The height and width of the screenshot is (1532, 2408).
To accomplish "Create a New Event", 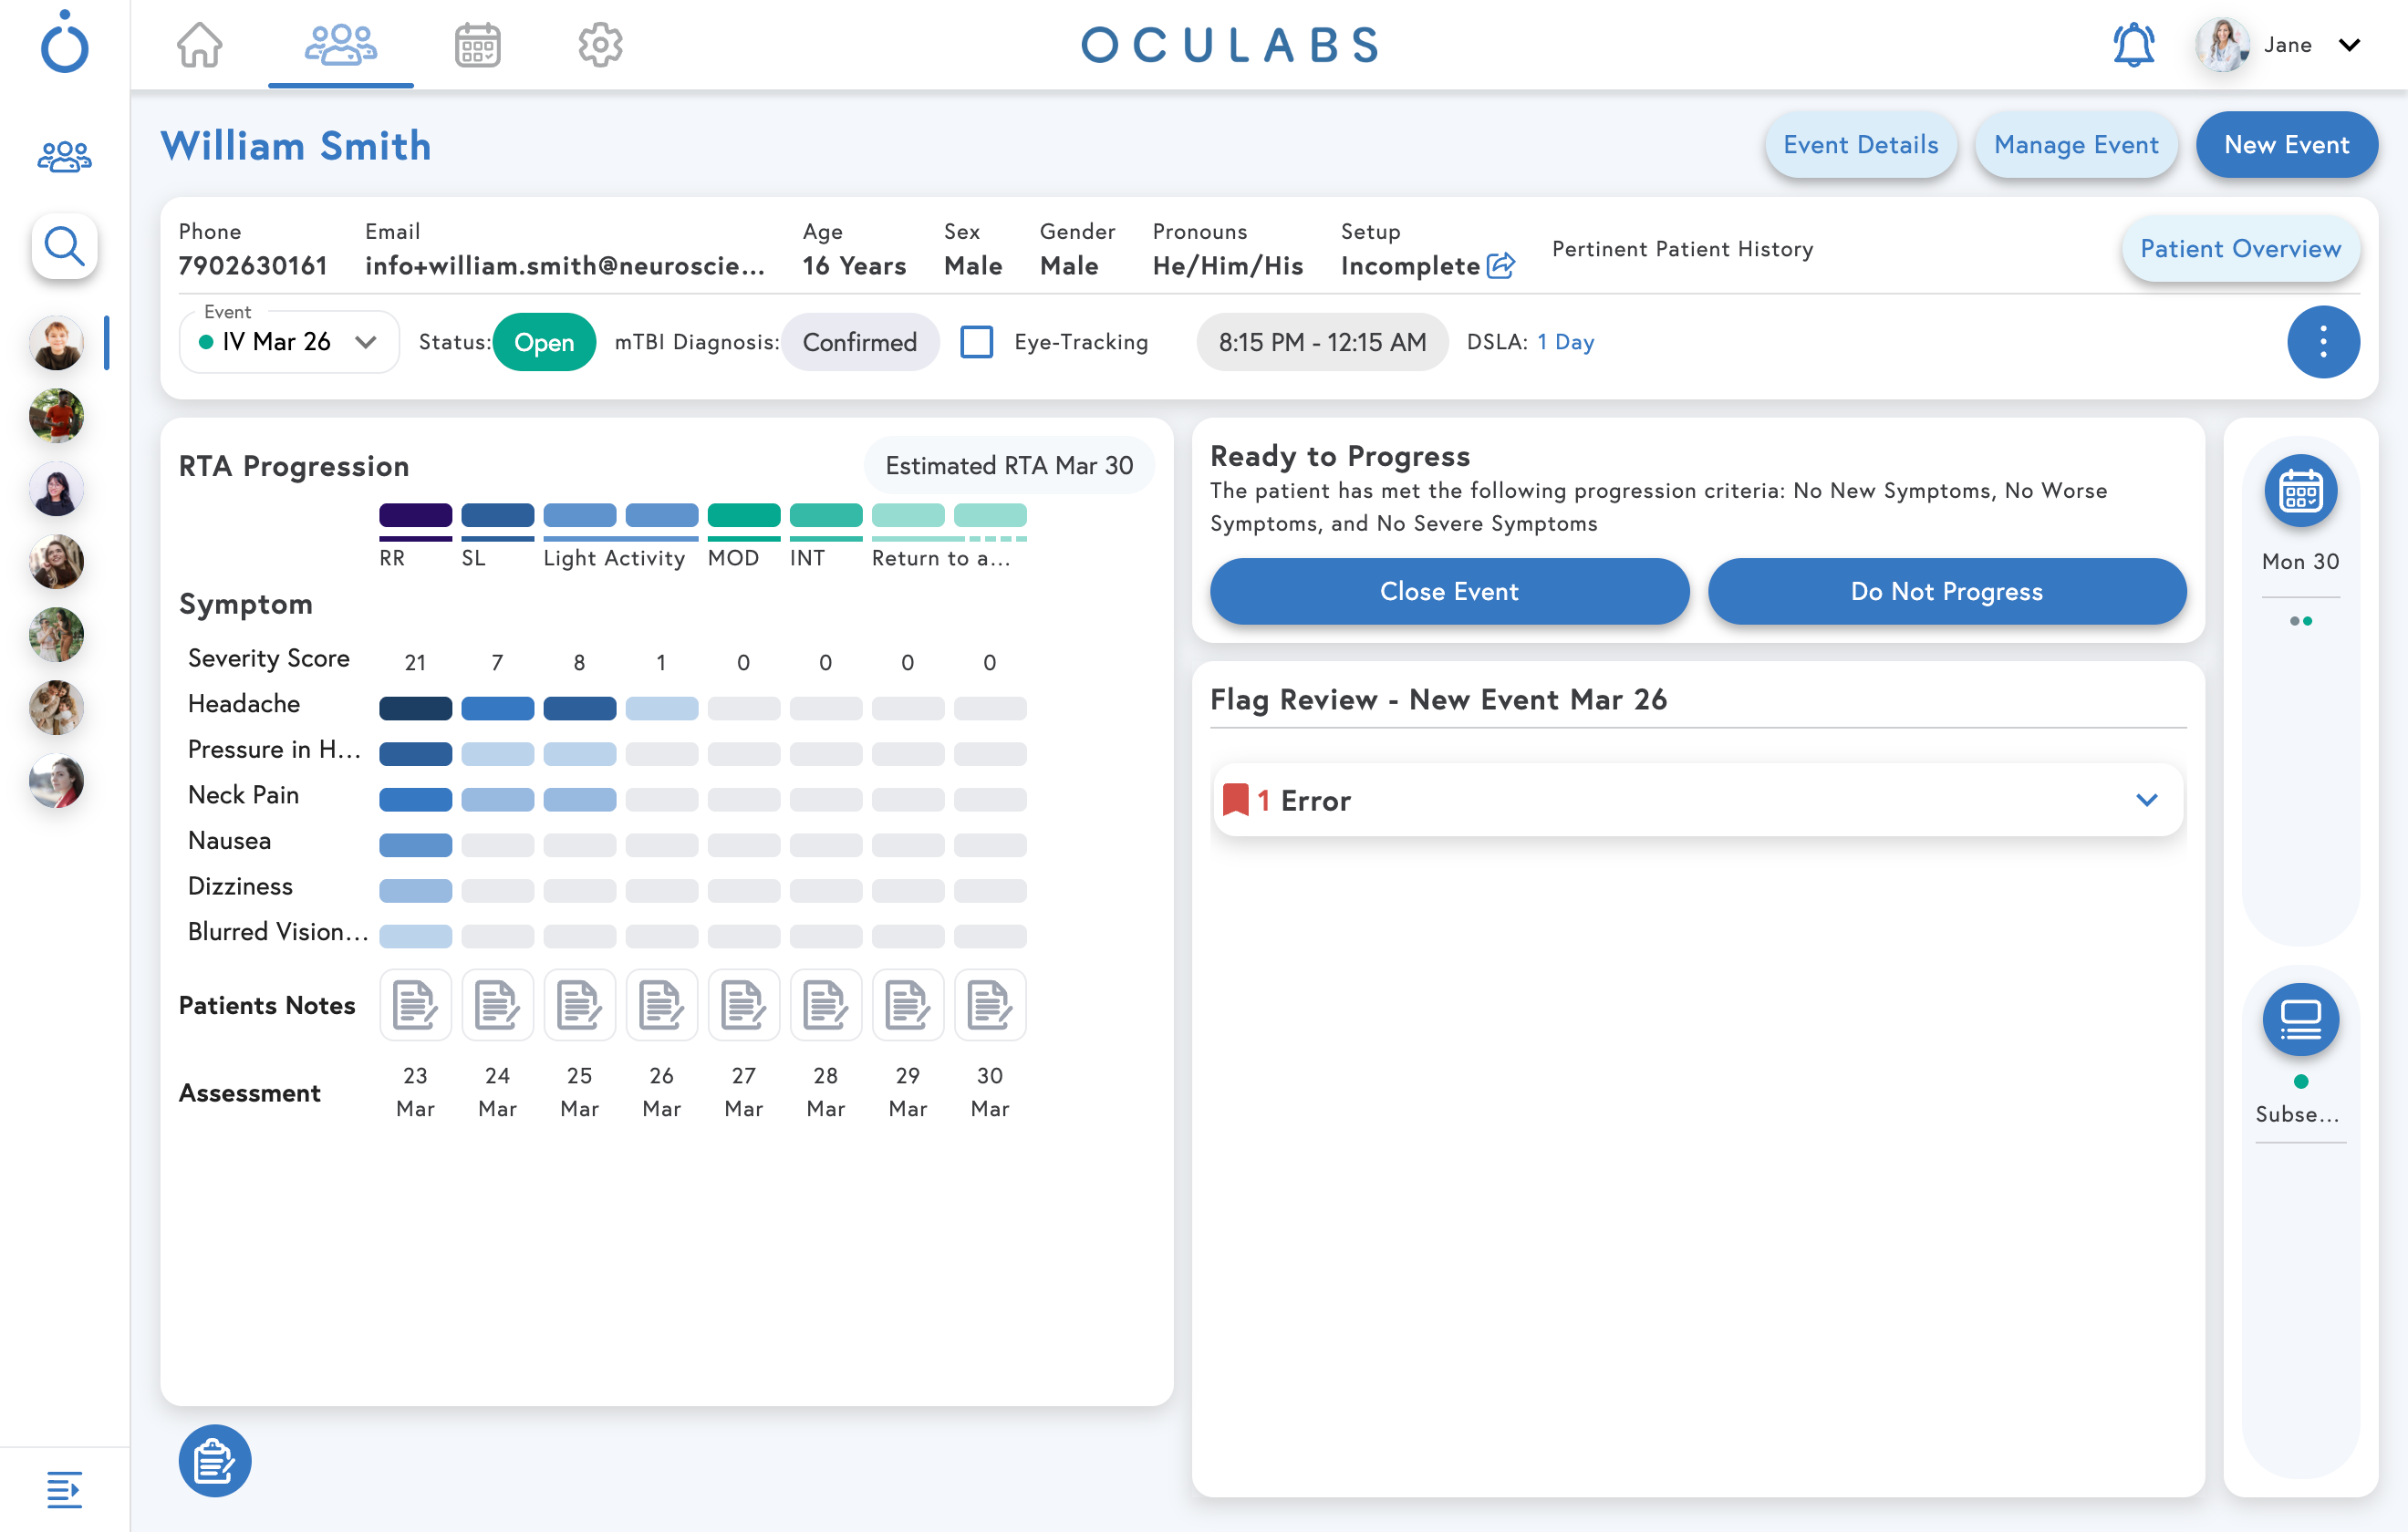I will point(2286,145).
